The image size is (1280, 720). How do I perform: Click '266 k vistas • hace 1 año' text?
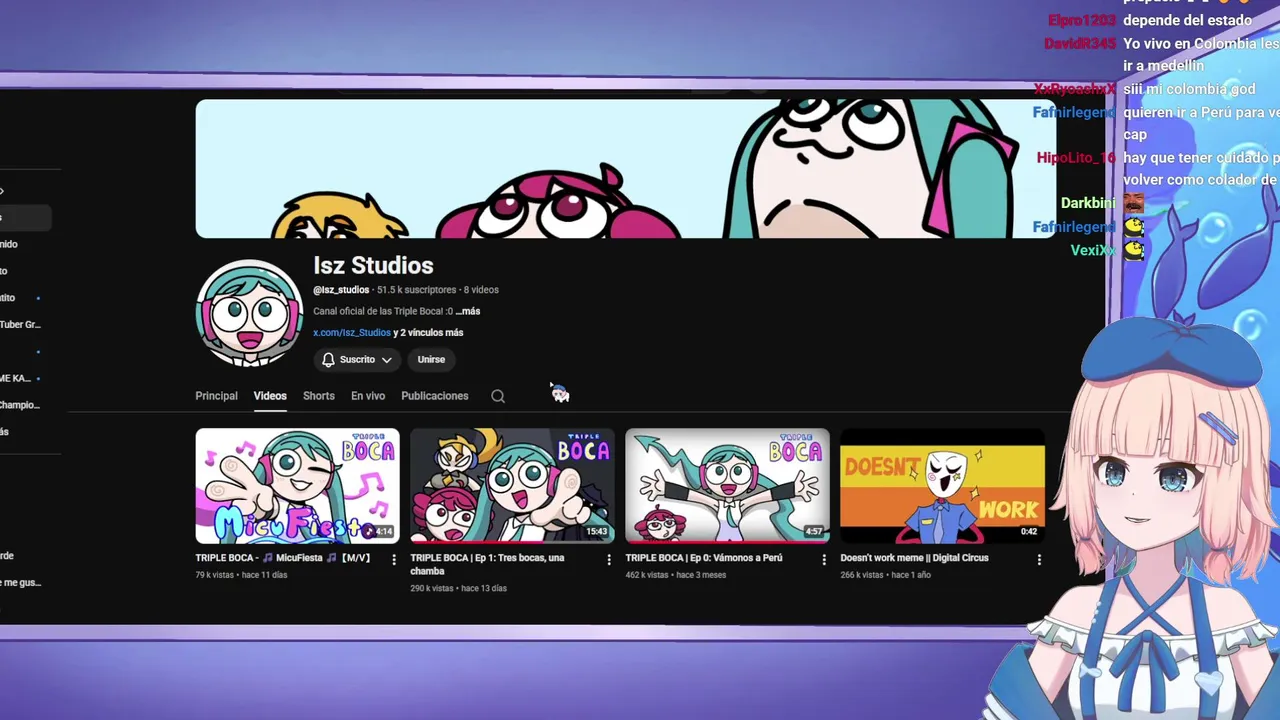pyautogui.click(x=887, y=575)
